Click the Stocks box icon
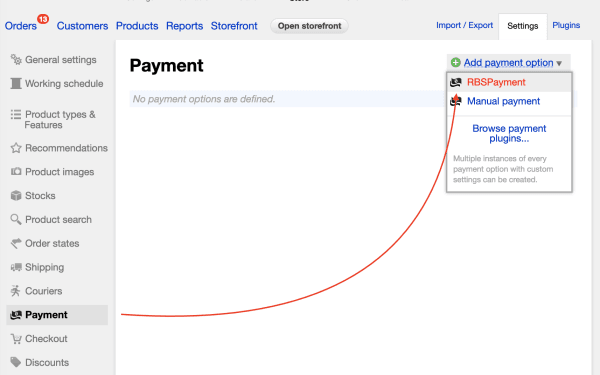Viewport: 600px width, 375px height. pos(16,196)
